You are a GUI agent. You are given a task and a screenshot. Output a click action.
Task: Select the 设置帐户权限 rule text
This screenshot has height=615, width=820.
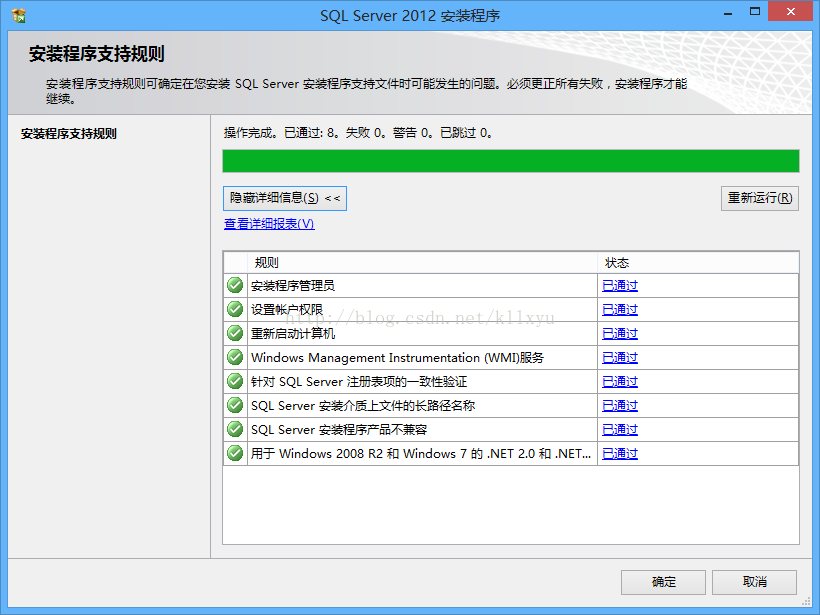pyautogui.click(x=287, y=310)
